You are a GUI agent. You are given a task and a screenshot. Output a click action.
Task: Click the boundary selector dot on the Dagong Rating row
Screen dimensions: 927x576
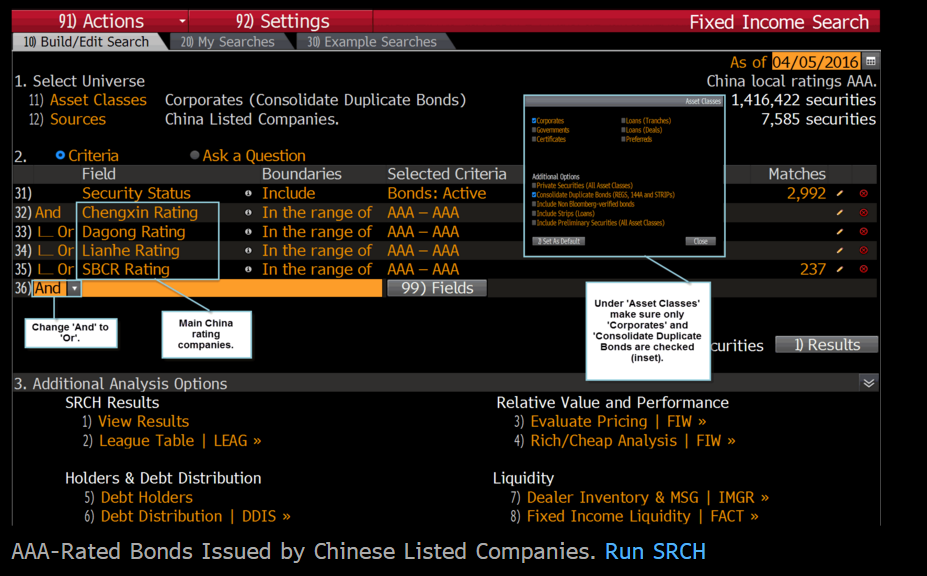coord(248,231)
